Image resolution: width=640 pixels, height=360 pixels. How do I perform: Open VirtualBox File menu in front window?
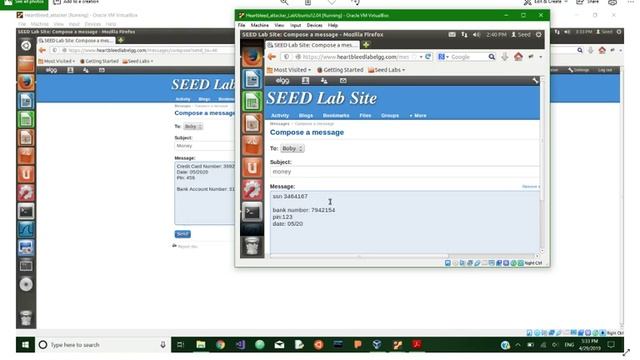point(242,25)
